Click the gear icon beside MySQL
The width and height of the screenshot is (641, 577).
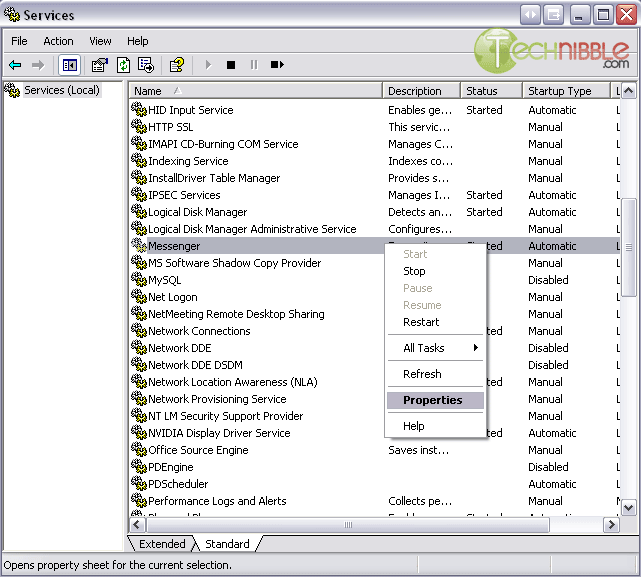point(139,279)
